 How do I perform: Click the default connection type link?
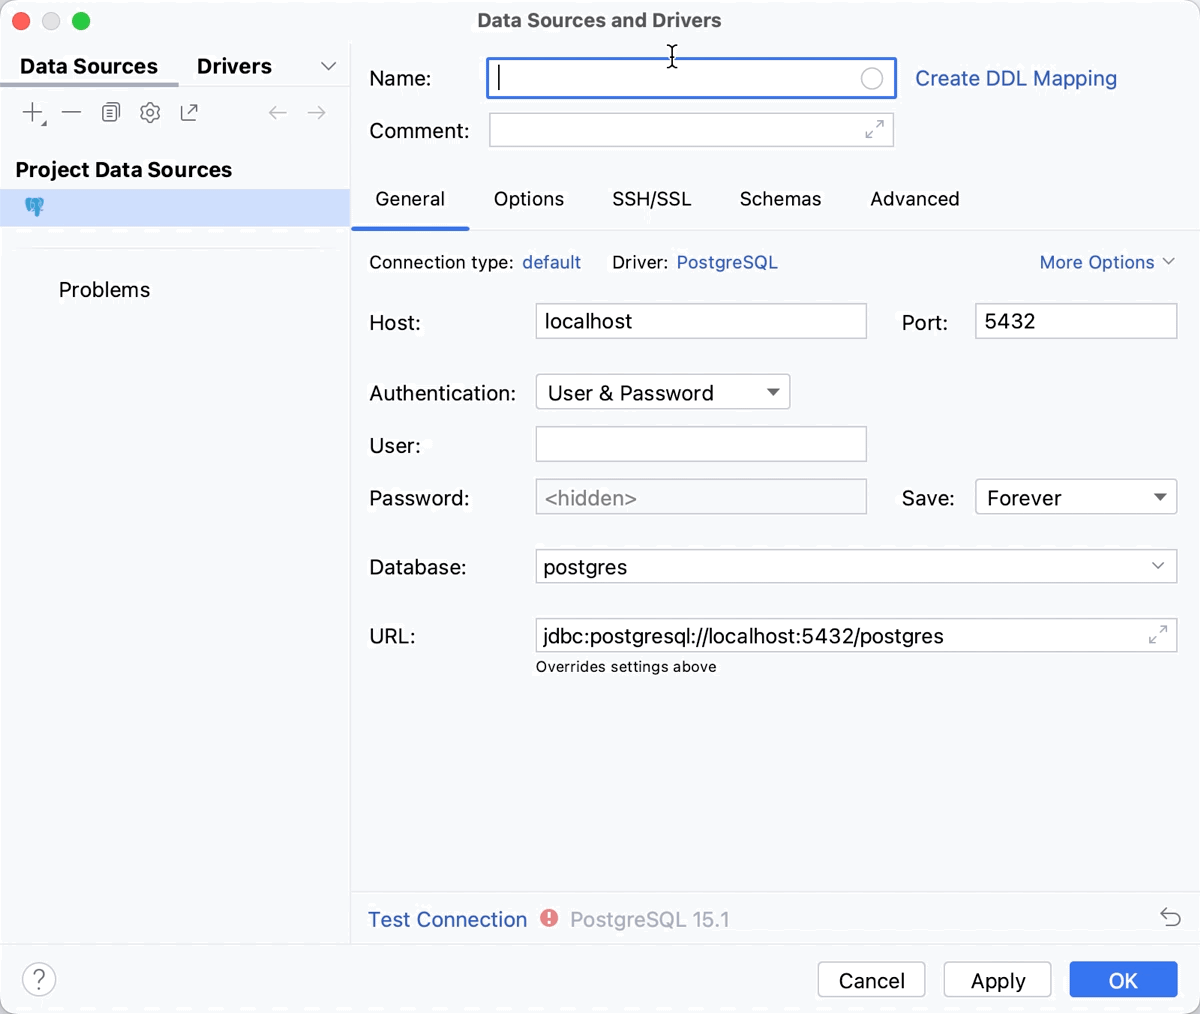coord(552,262)
